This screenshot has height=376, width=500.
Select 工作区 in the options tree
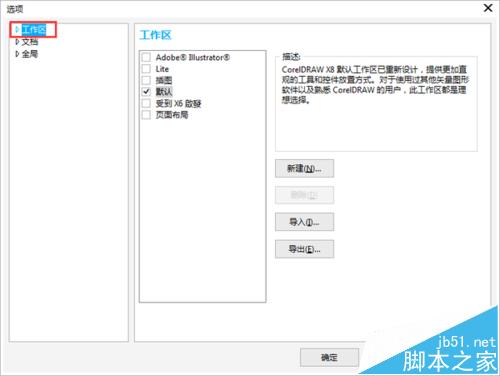[x=34, y=30]
